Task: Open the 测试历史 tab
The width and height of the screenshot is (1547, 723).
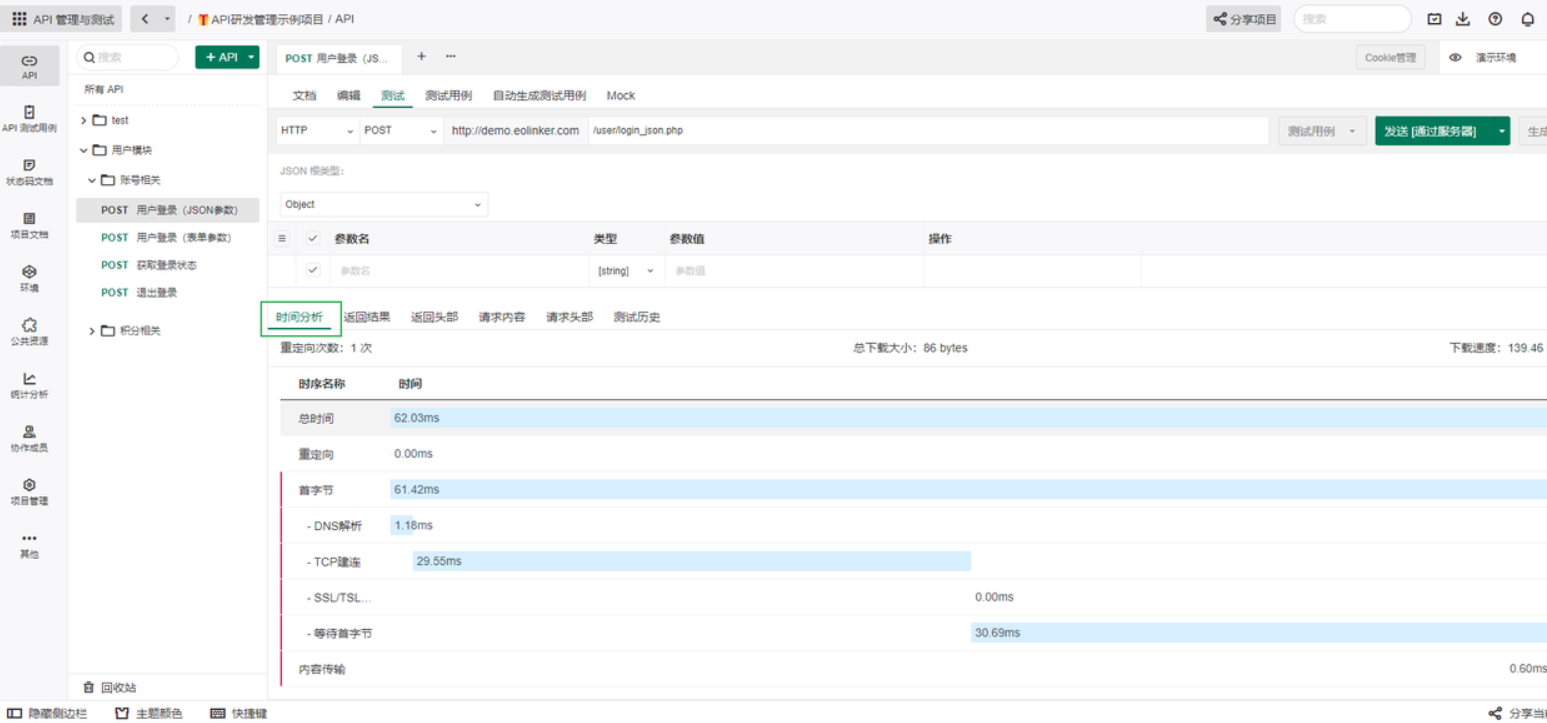Action: point(637,317)
